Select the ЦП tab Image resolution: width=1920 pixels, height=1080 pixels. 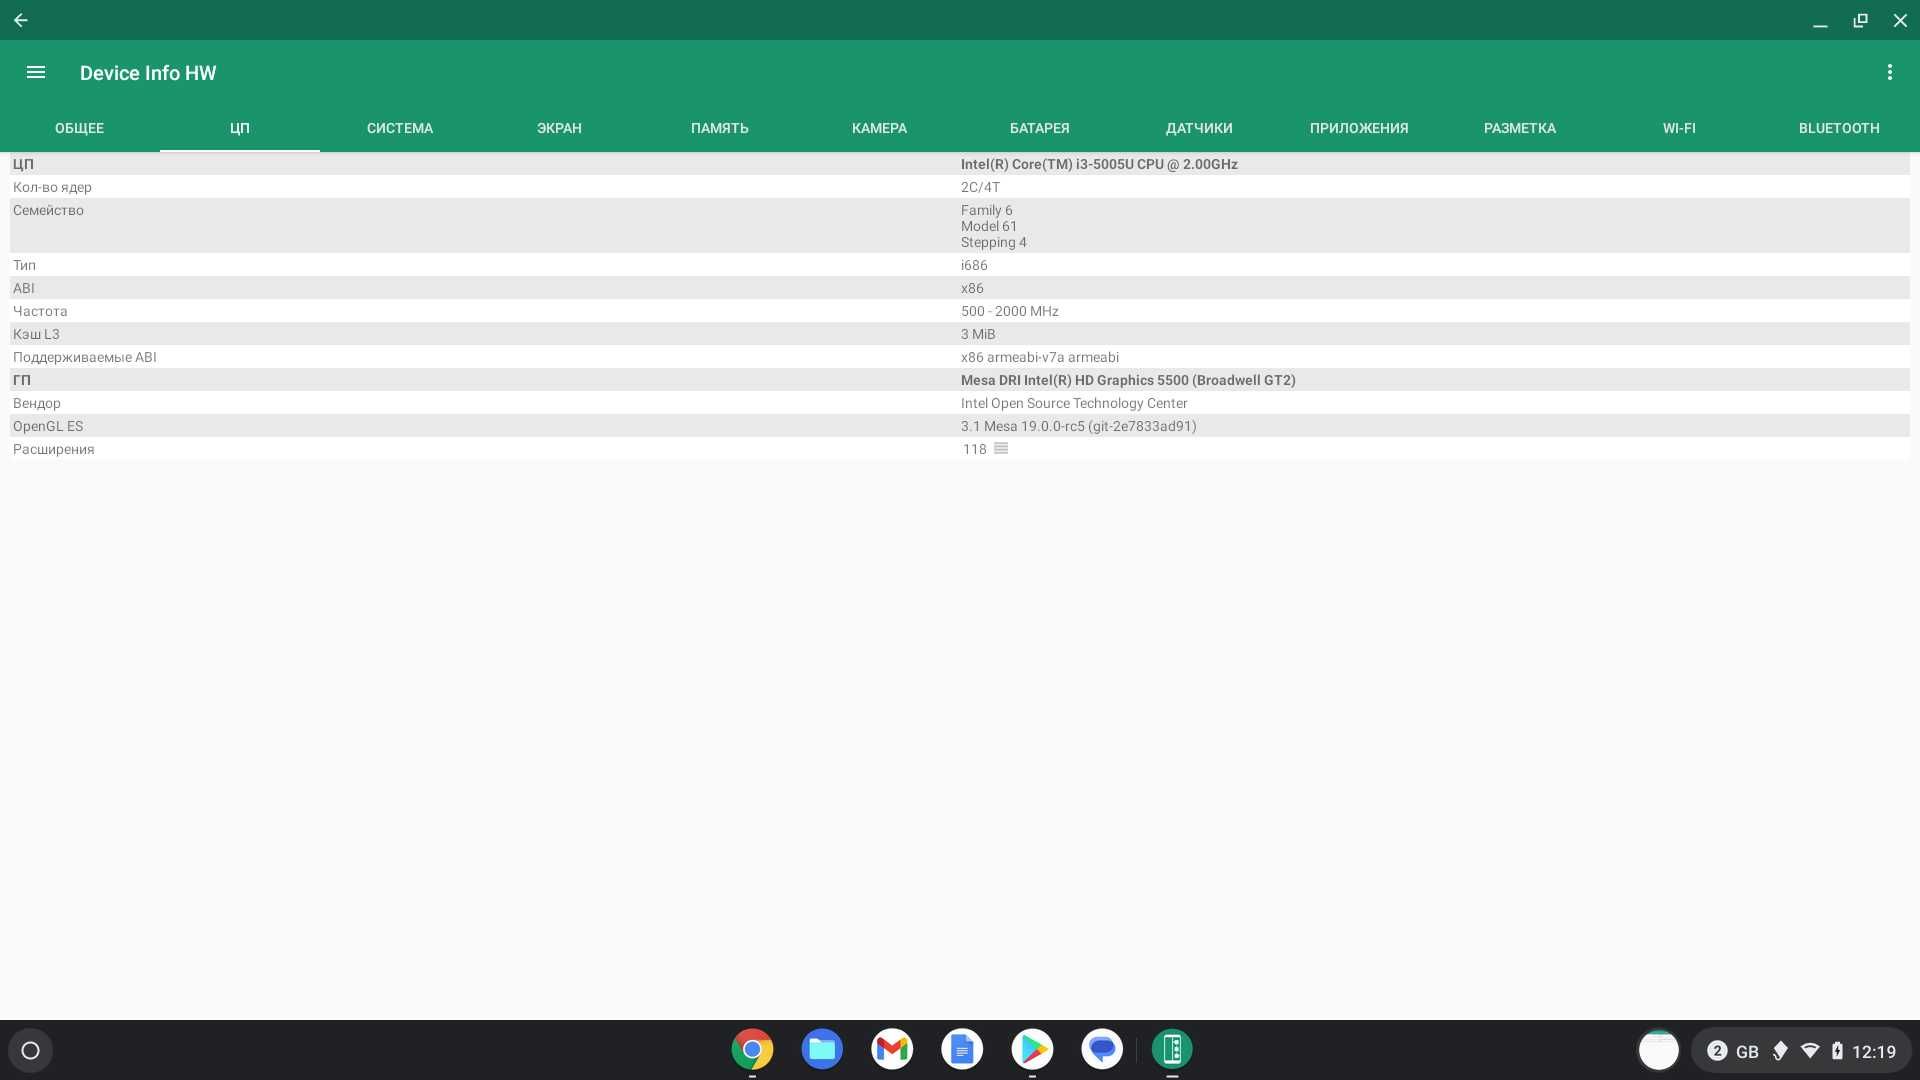(240, 128)
